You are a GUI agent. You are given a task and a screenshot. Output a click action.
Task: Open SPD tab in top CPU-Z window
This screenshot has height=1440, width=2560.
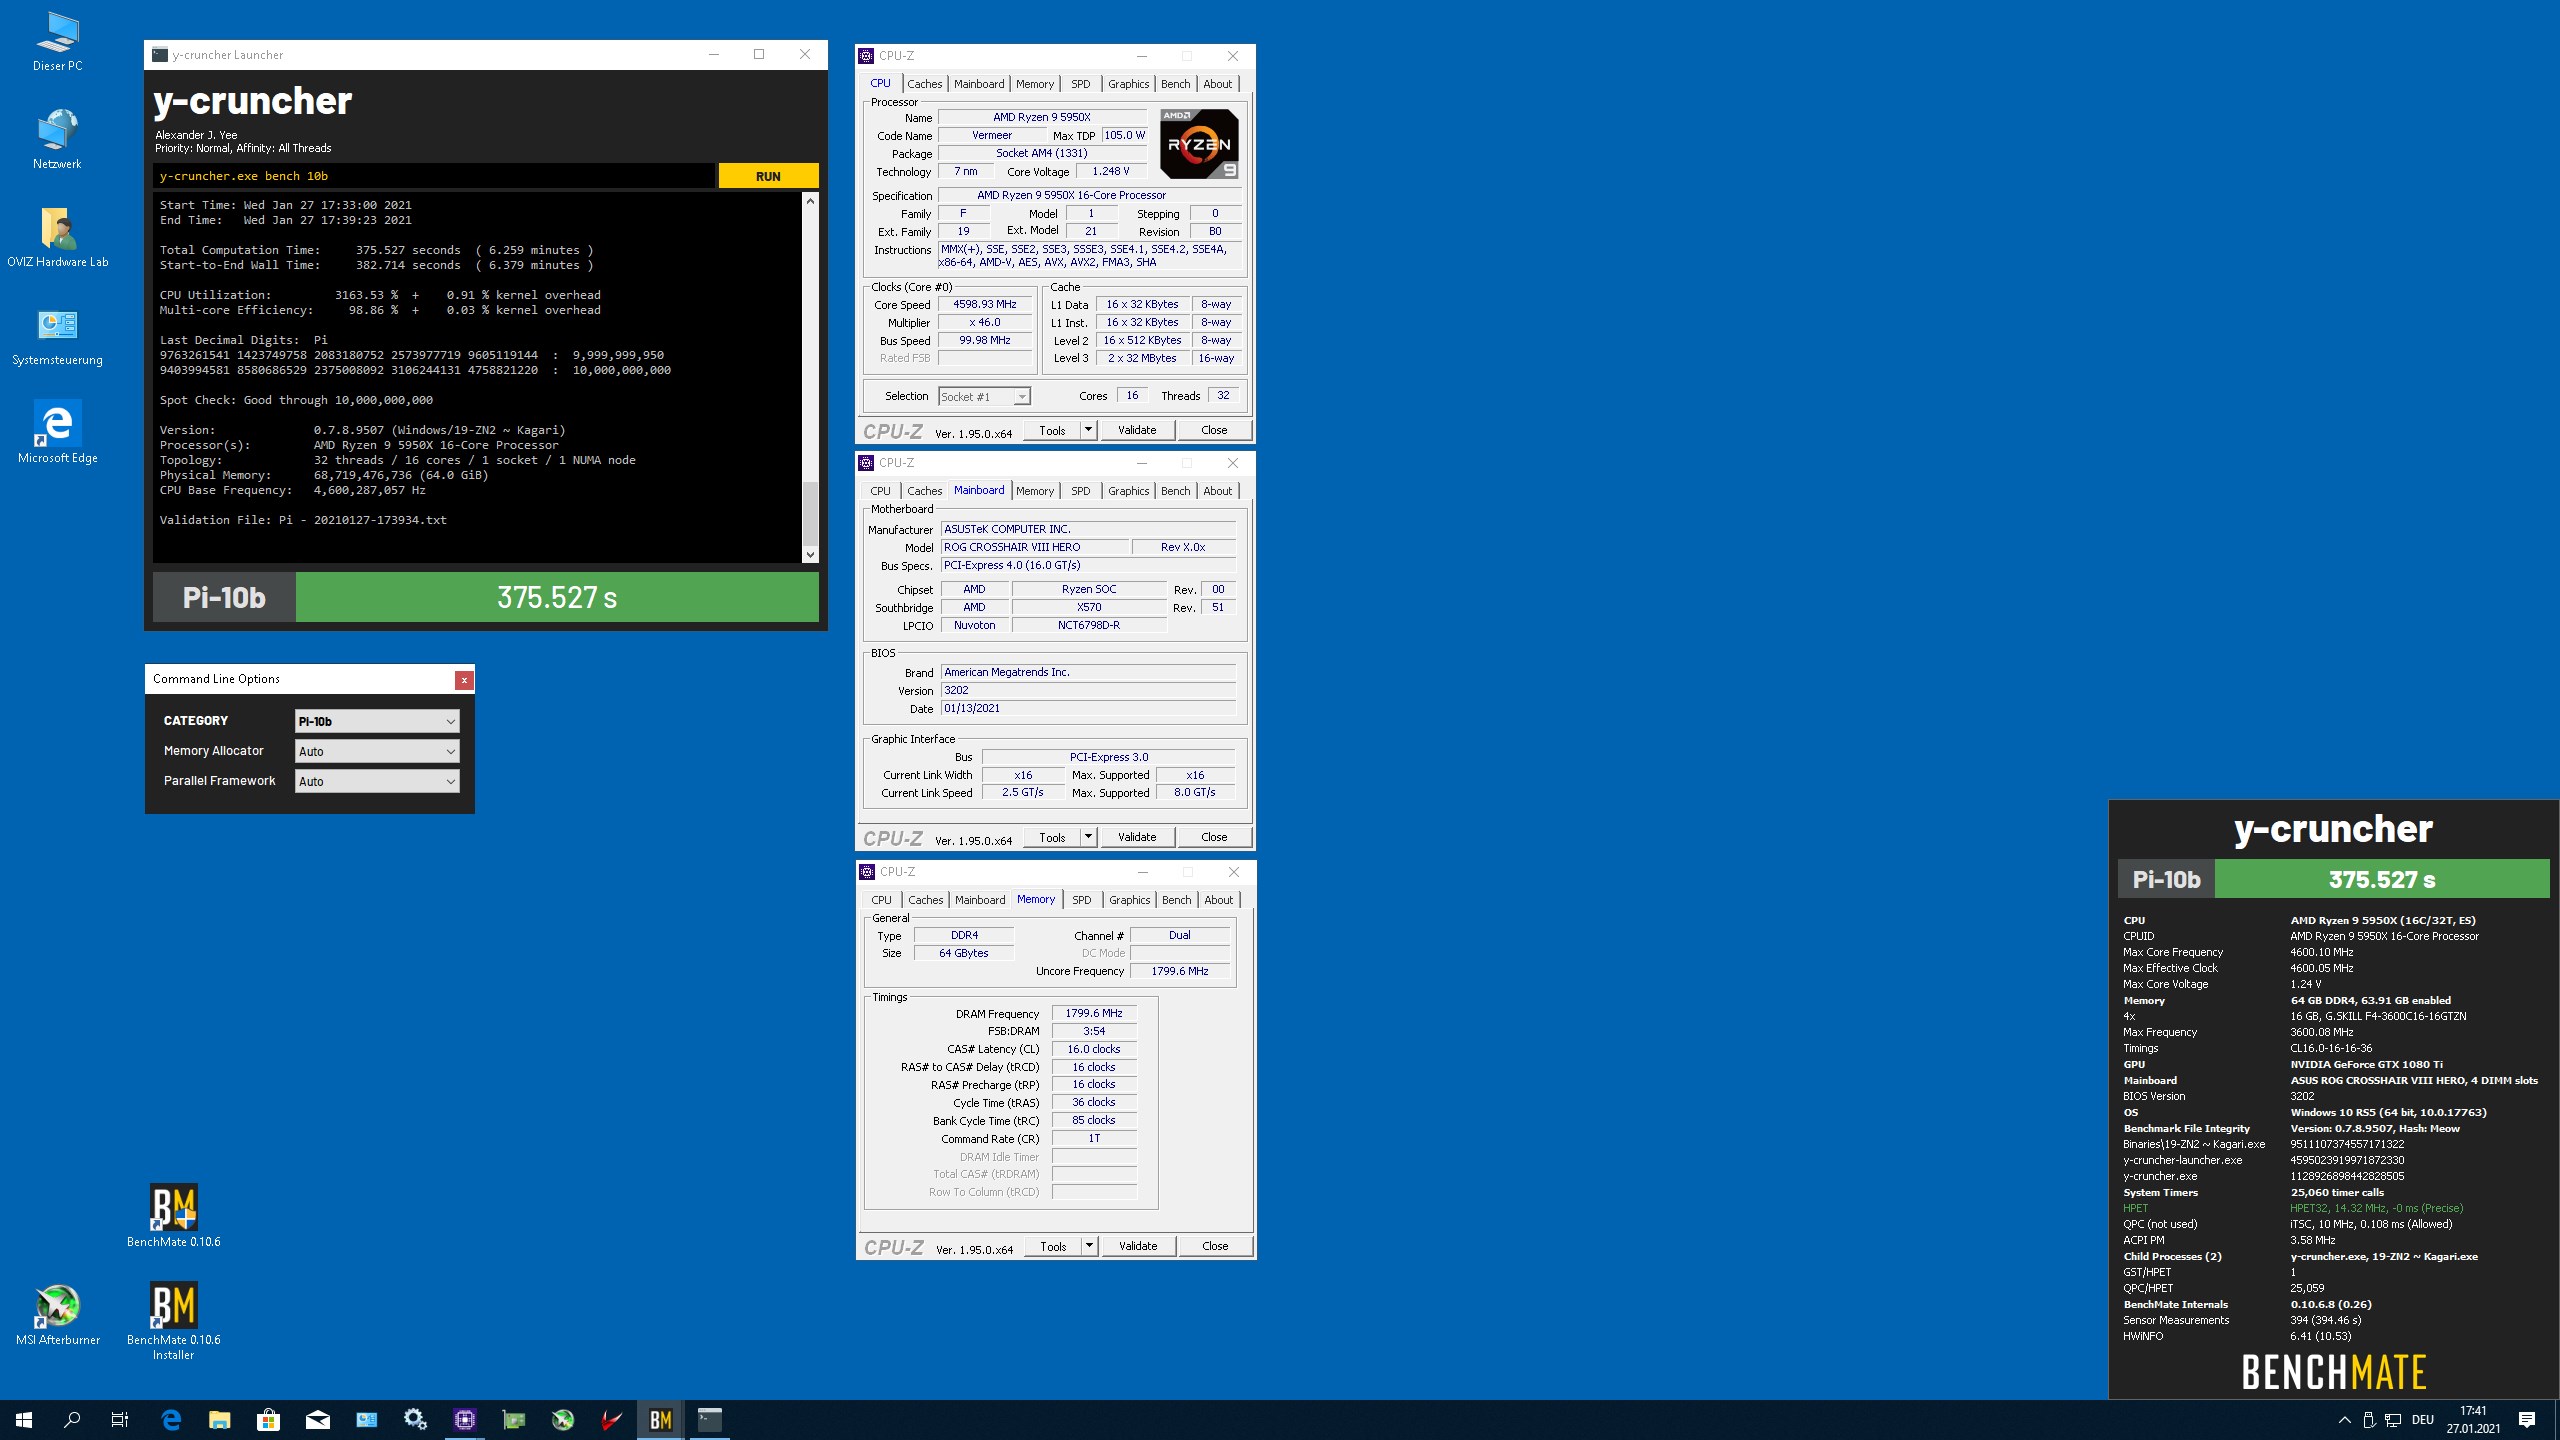pos(1080,84)
